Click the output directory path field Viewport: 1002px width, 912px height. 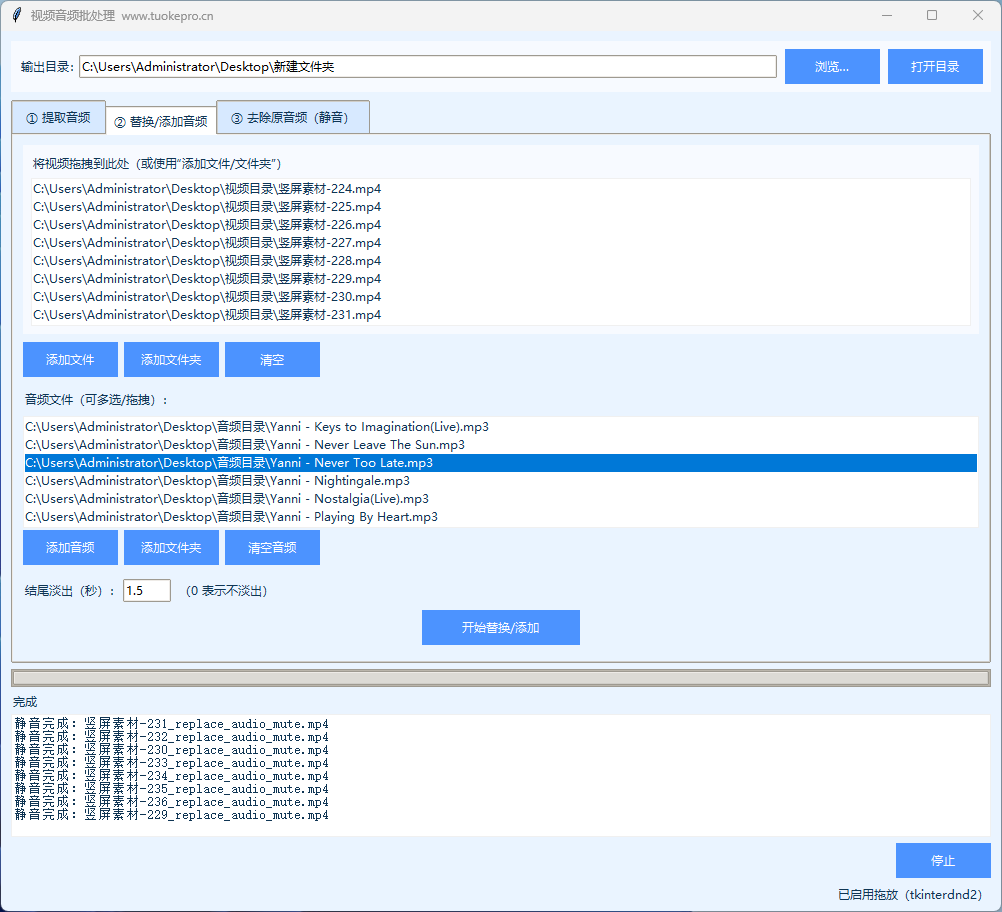[427, 67]
